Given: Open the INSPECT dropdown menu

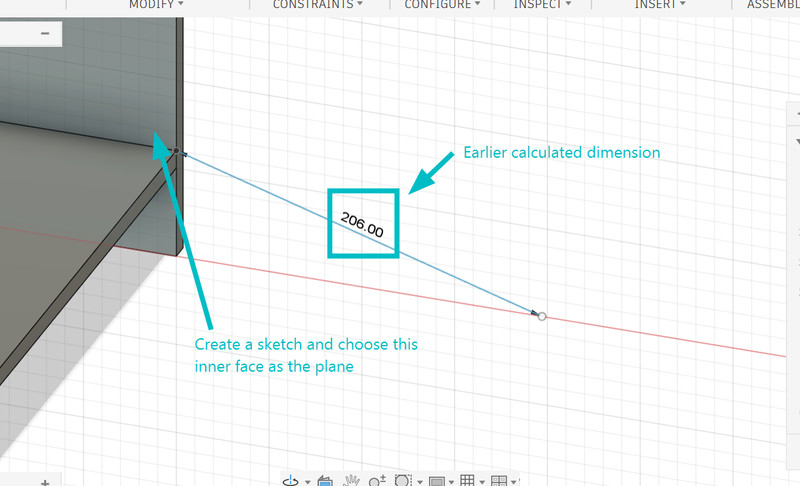Looking at the screenshot, I should pyautogui.click(x=542, y=5).
